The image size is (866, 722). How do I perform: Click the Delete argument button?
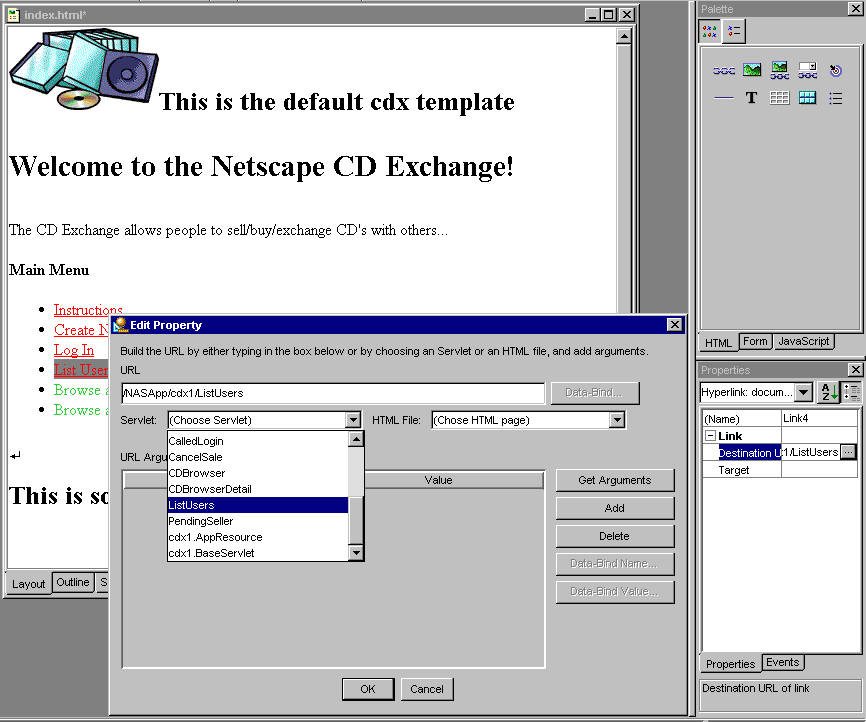(x=615, y=536)
